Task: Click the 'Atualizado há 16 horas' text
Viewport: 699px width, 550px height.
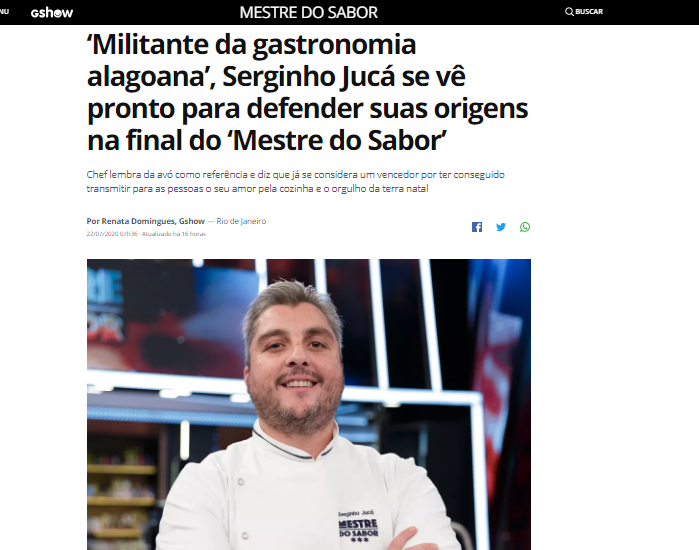Action: [173, 234]
